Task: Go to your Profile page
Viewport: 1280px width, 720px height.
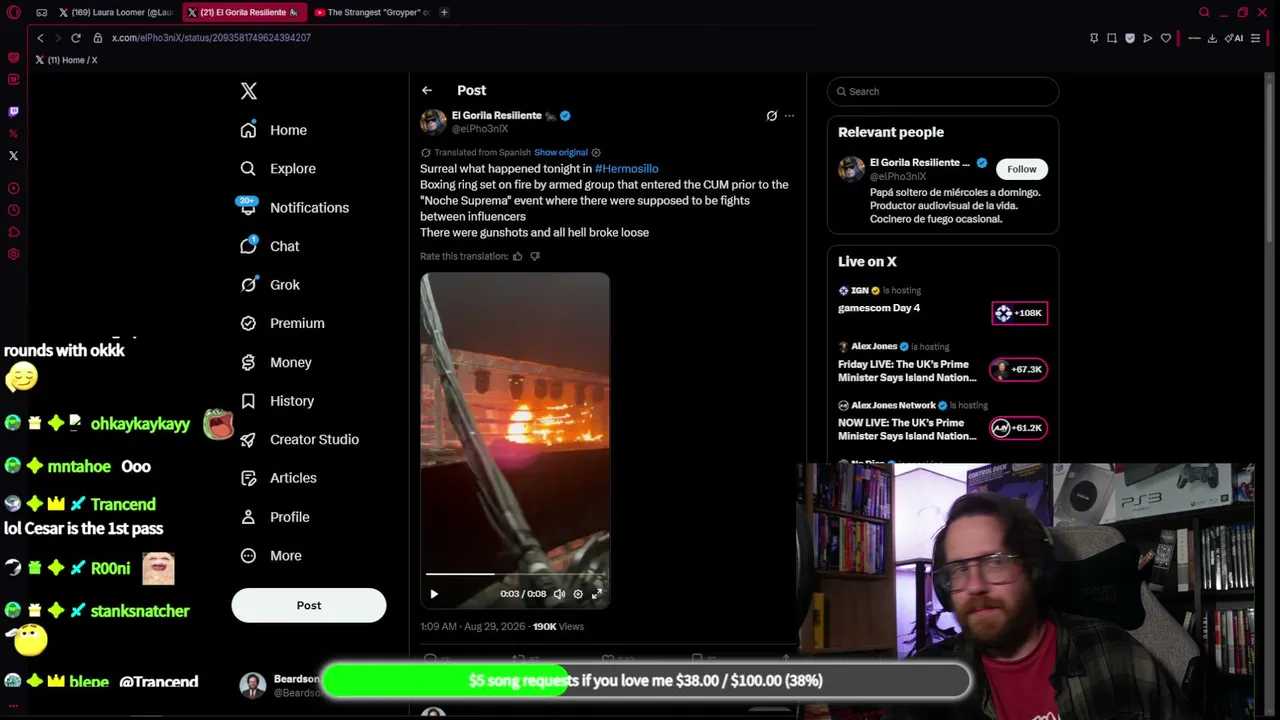Action: (275, 517)
